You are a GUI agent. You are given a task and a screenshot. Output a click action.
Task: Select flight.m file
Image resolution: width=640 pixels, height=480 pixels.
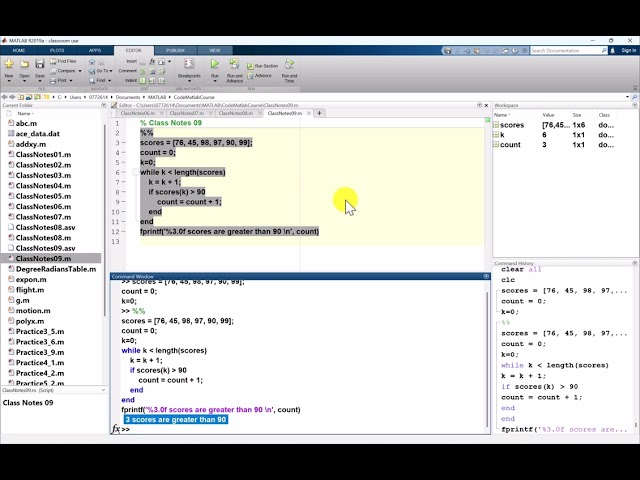30,290
